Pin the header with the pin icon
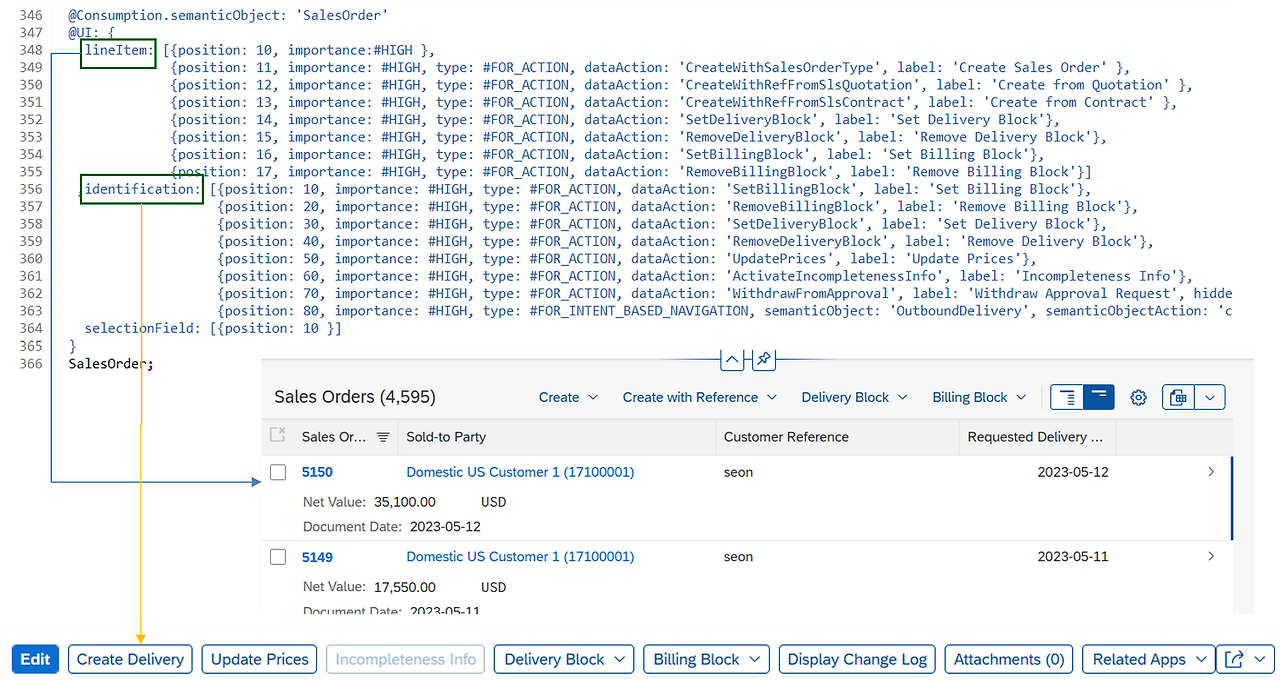This screenshot has height=680, width=1280. coord(763,359)
